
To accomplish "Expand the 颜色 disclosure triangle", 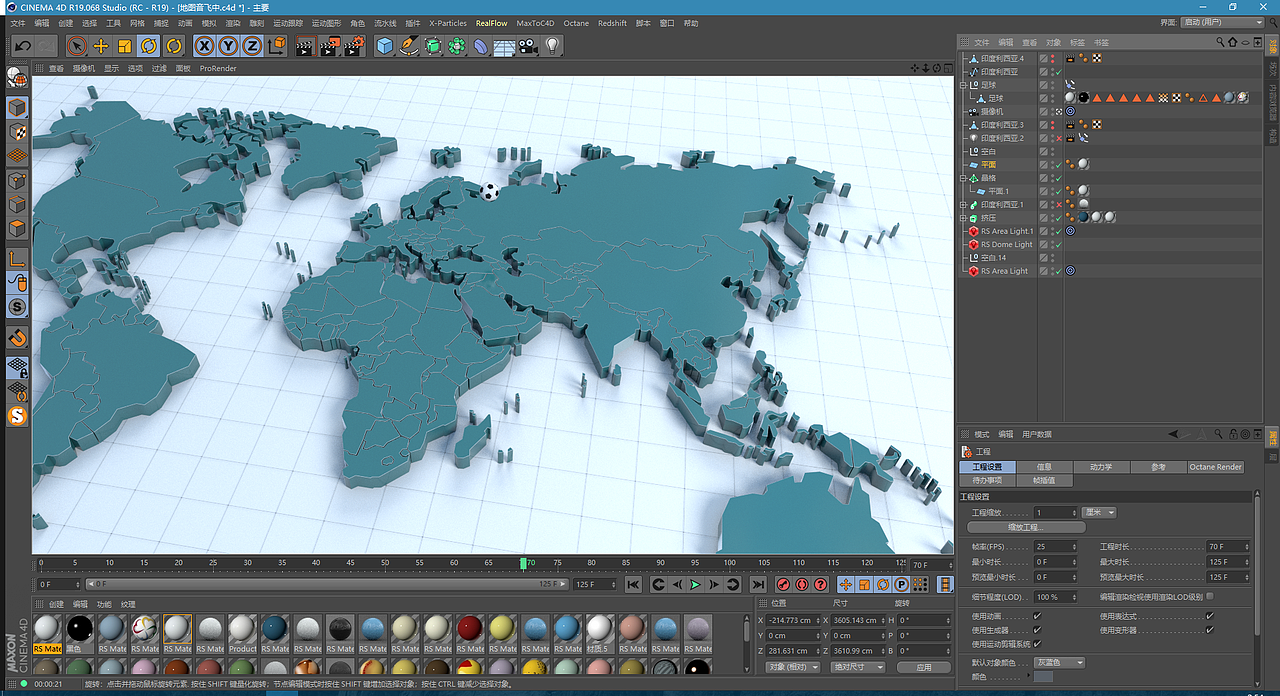I will [x=1027, y=677].
